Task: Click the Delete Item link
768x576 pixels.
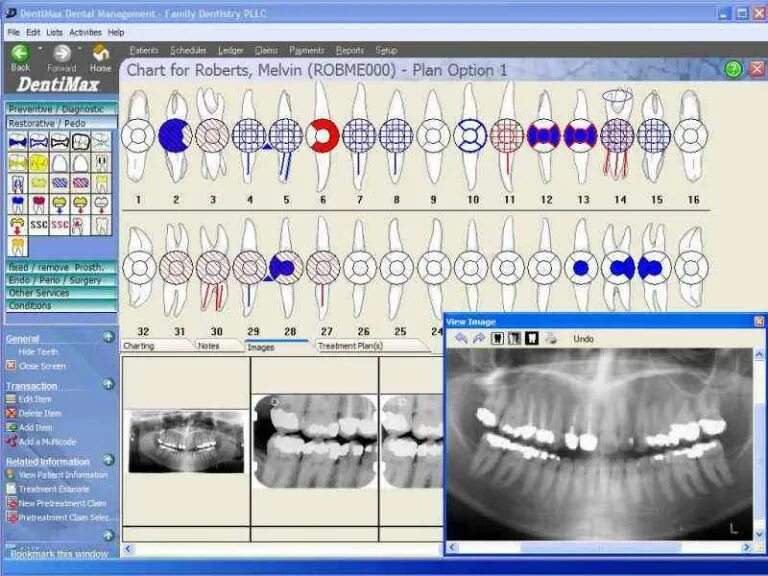Action: 40,413
